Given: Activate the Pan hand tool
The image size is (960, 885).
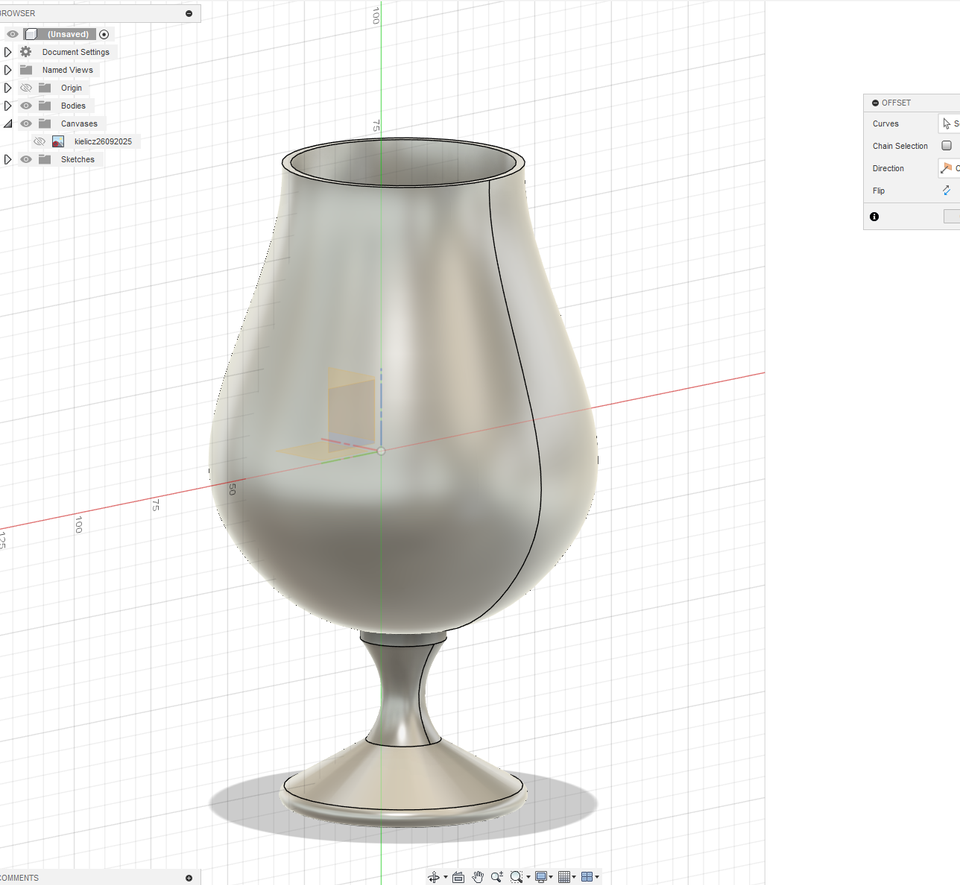Looking at the screenshot, I should [478, 877].
